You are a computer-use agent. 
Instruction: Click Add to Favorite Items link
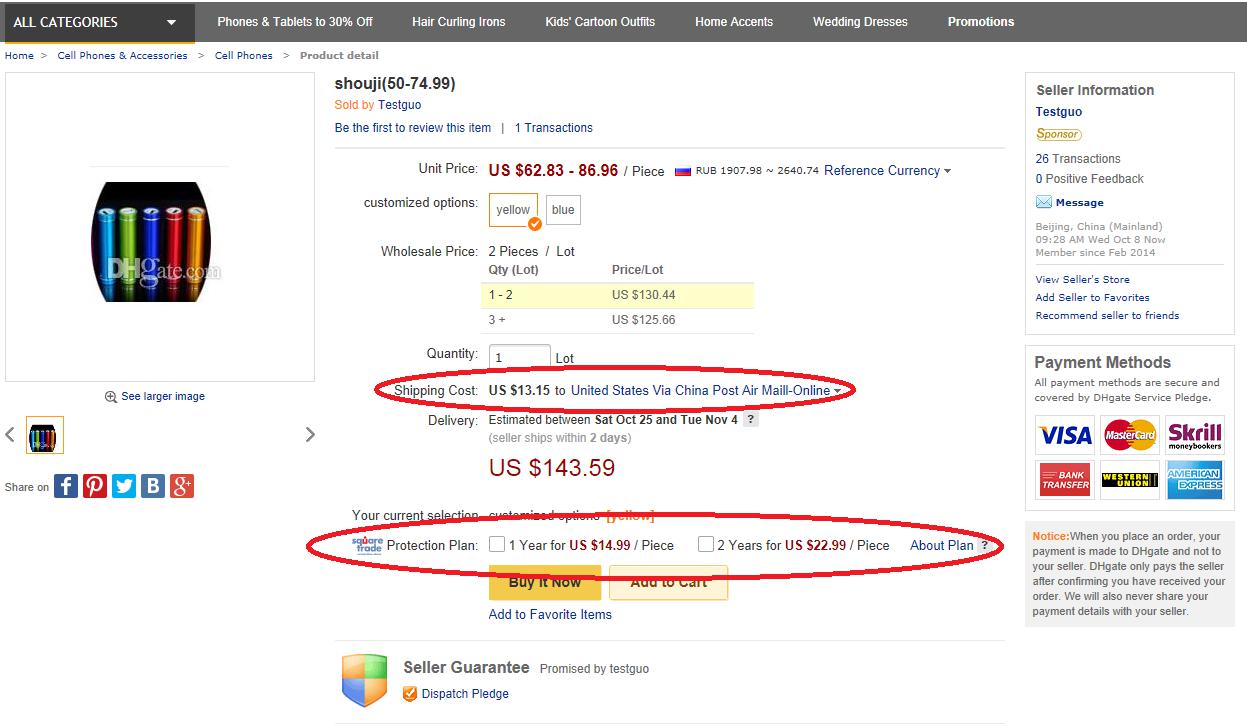pos(550,614)
